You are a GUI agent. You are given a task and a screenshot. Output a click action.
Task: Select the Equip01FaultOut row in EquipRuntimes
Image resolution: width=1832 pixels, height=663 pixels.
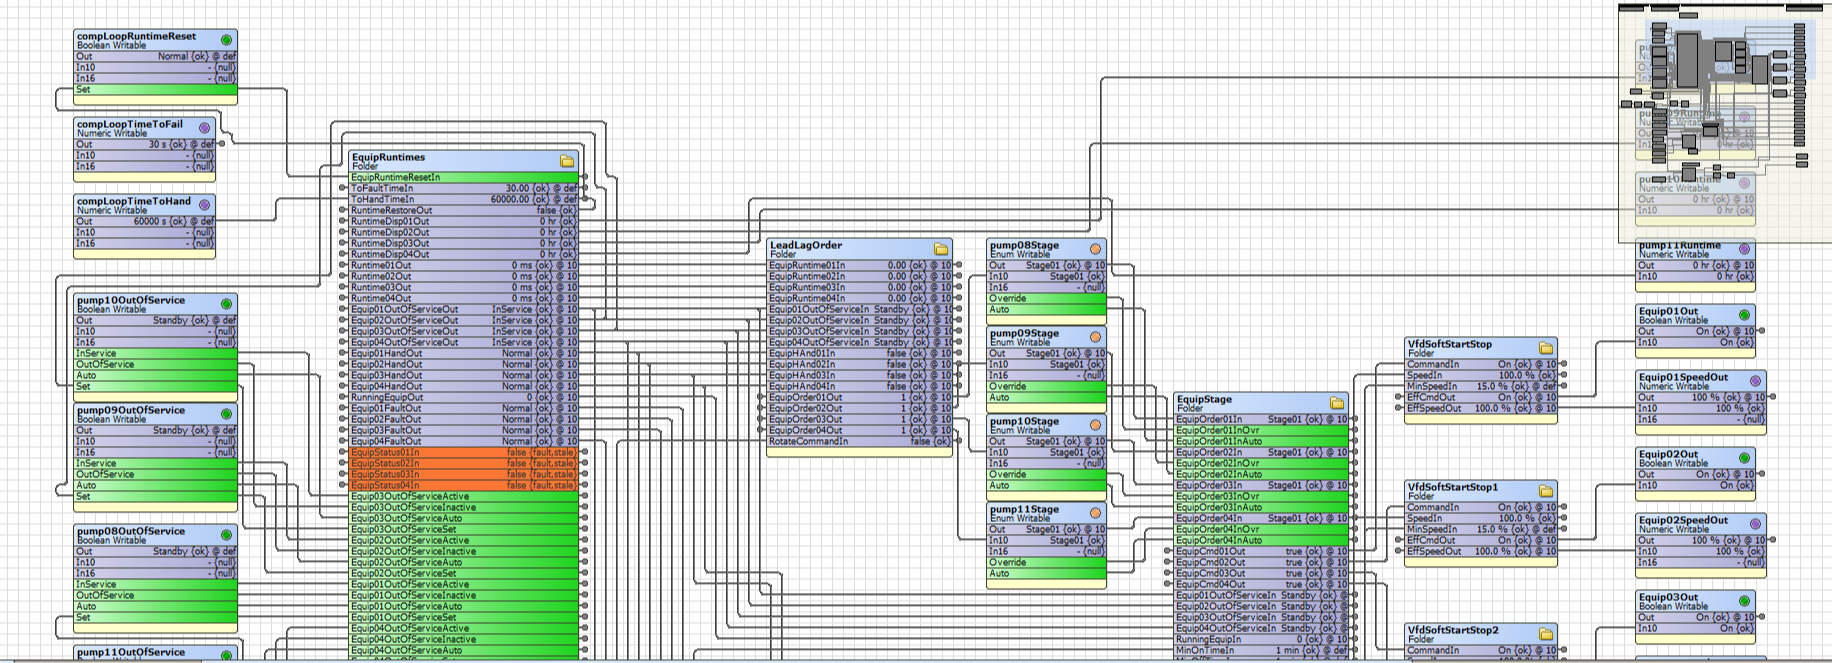(464, 408)
